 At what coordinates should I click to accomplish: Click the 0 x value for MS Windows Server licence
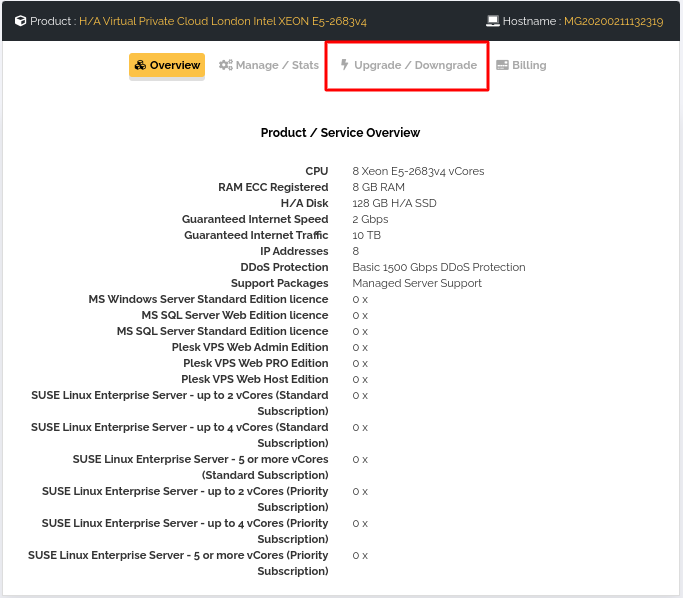coord(360,300)
